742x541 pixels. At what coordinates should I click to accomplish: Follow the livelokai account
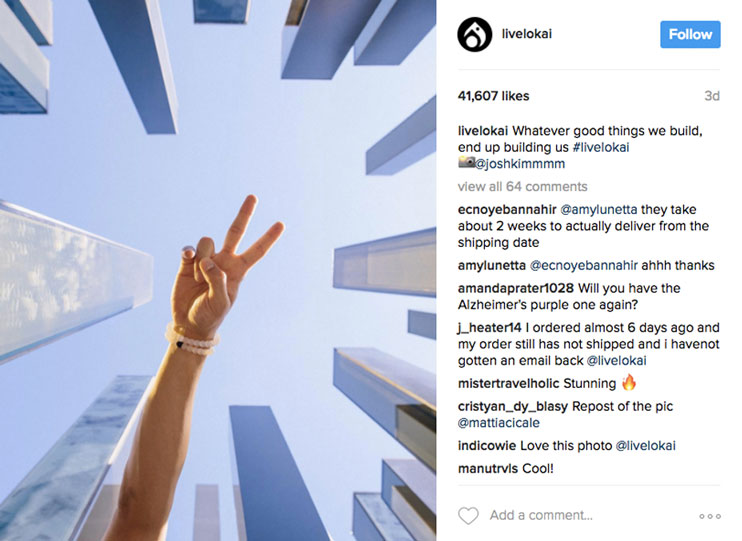tap(690, 35)
